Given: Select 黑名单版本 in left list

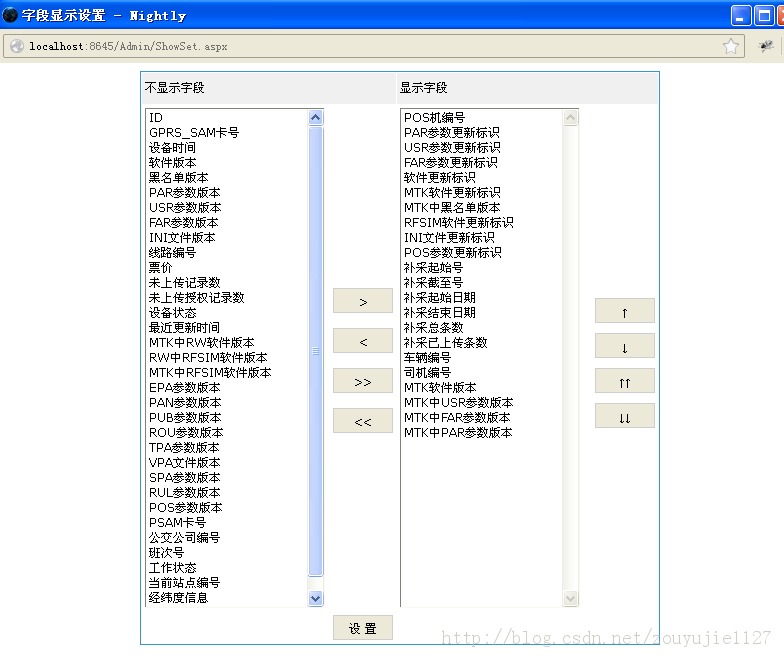Looking at the screenshot, I should coord(228,178).
